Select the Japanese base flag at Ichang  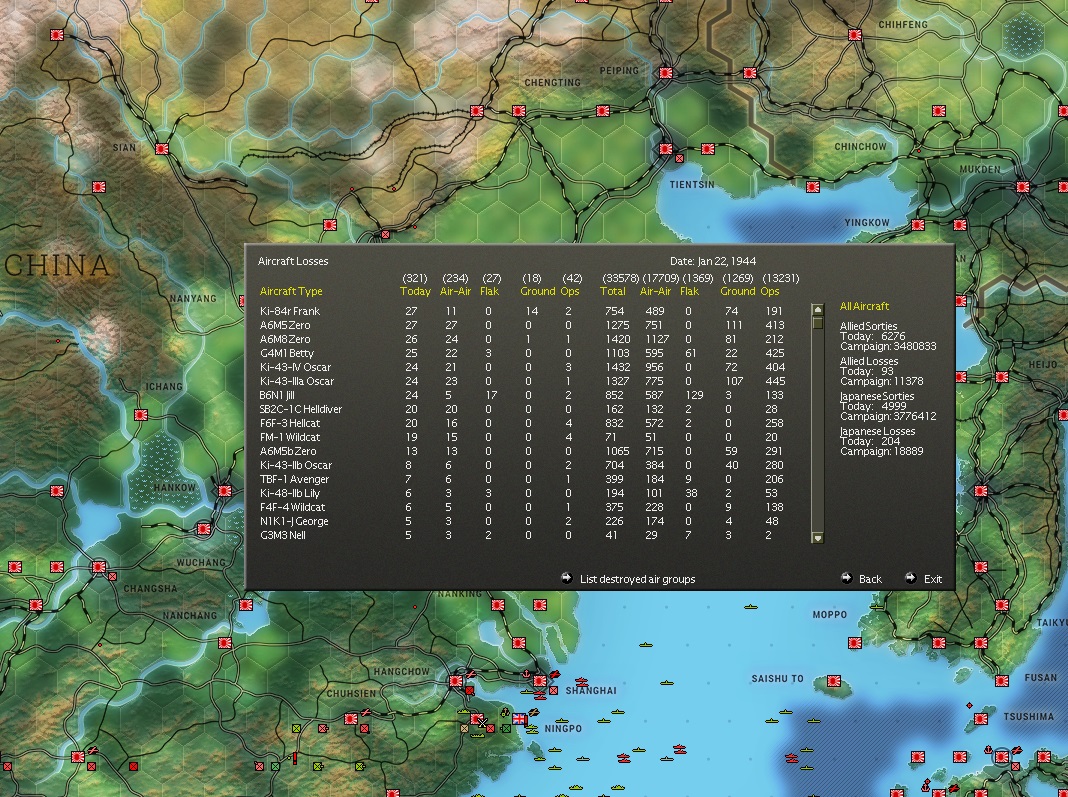(140, 414)
